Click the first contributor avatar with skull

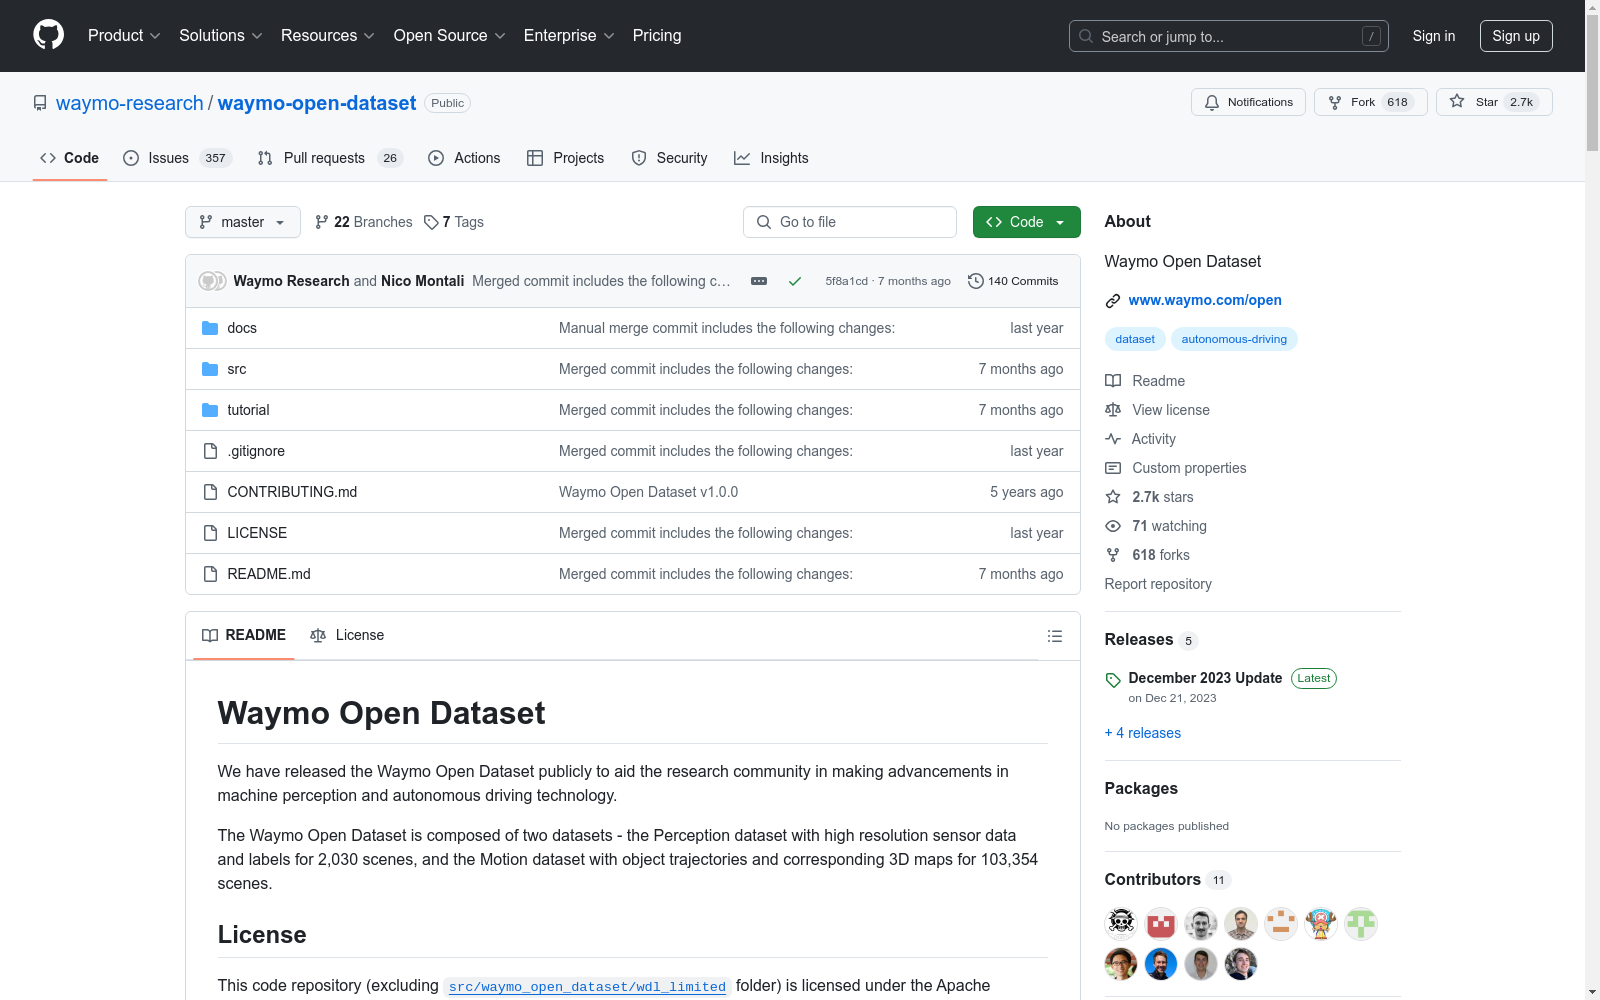(1121, 923)
